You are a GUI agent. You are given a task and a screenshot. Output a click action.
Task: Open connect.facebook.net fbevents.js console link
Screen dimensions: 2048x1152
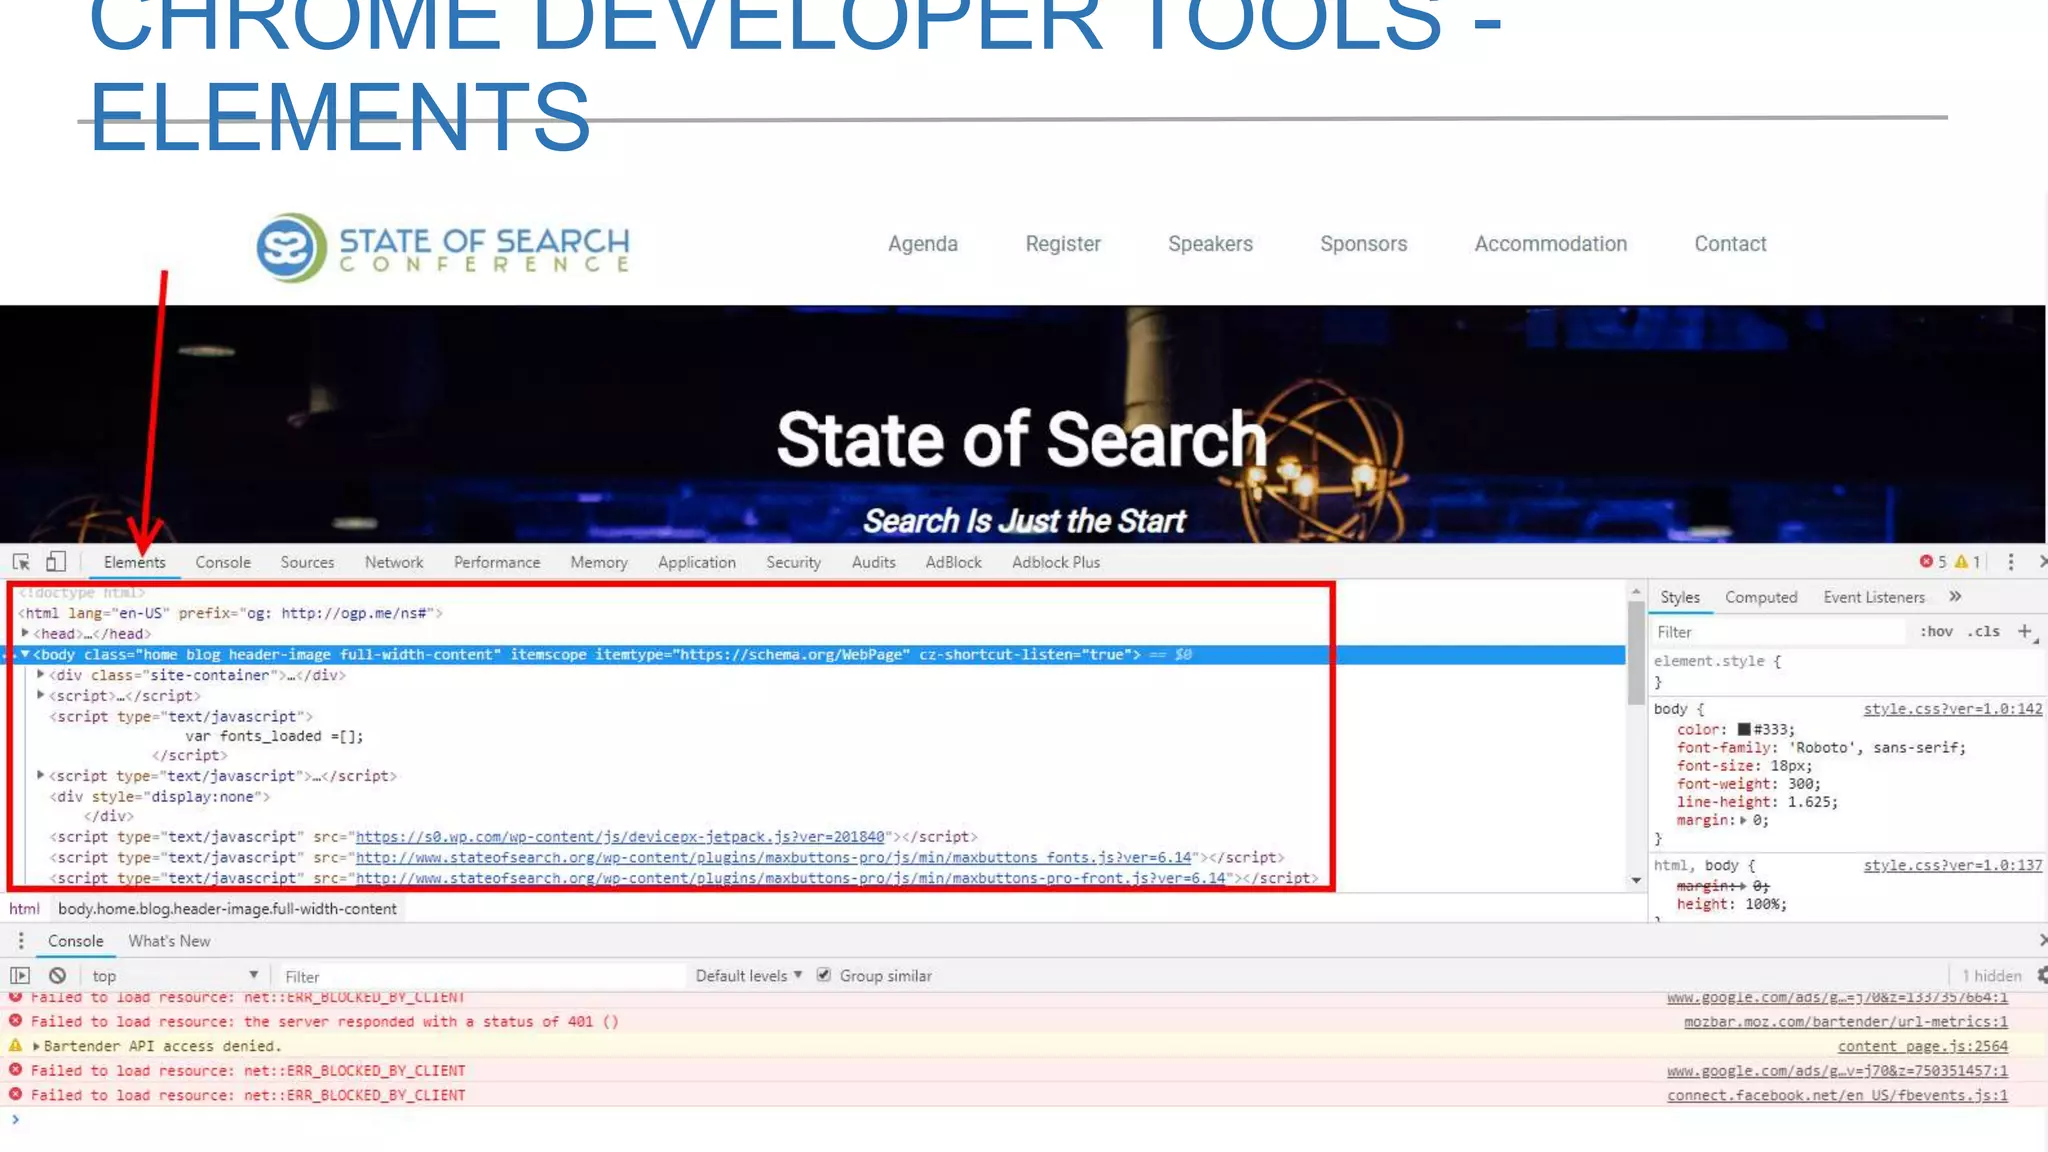pyautogui.click(x=1837, y=1095)
